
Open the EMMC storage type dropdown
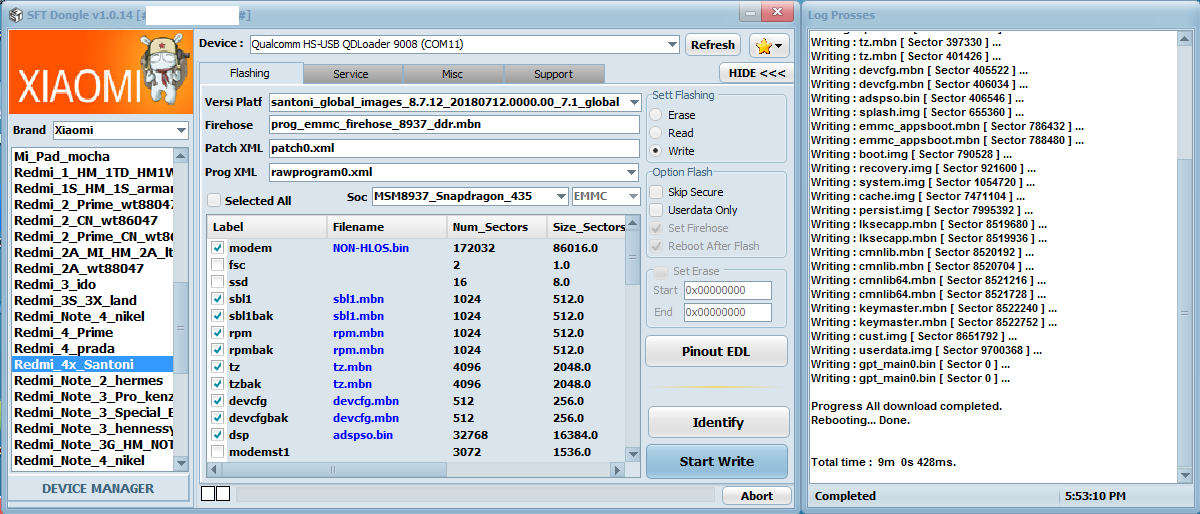[632, 196]
